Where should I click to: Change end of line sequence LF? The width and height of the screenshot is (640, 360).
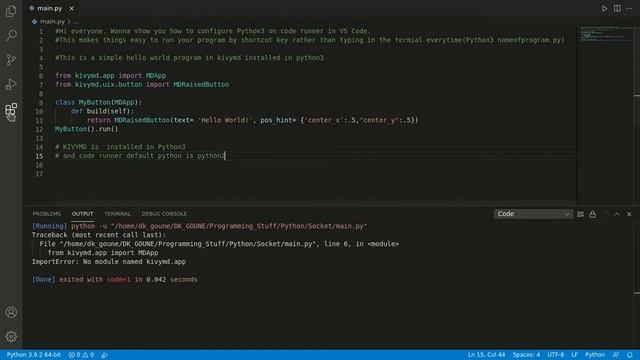coord(574,355)
